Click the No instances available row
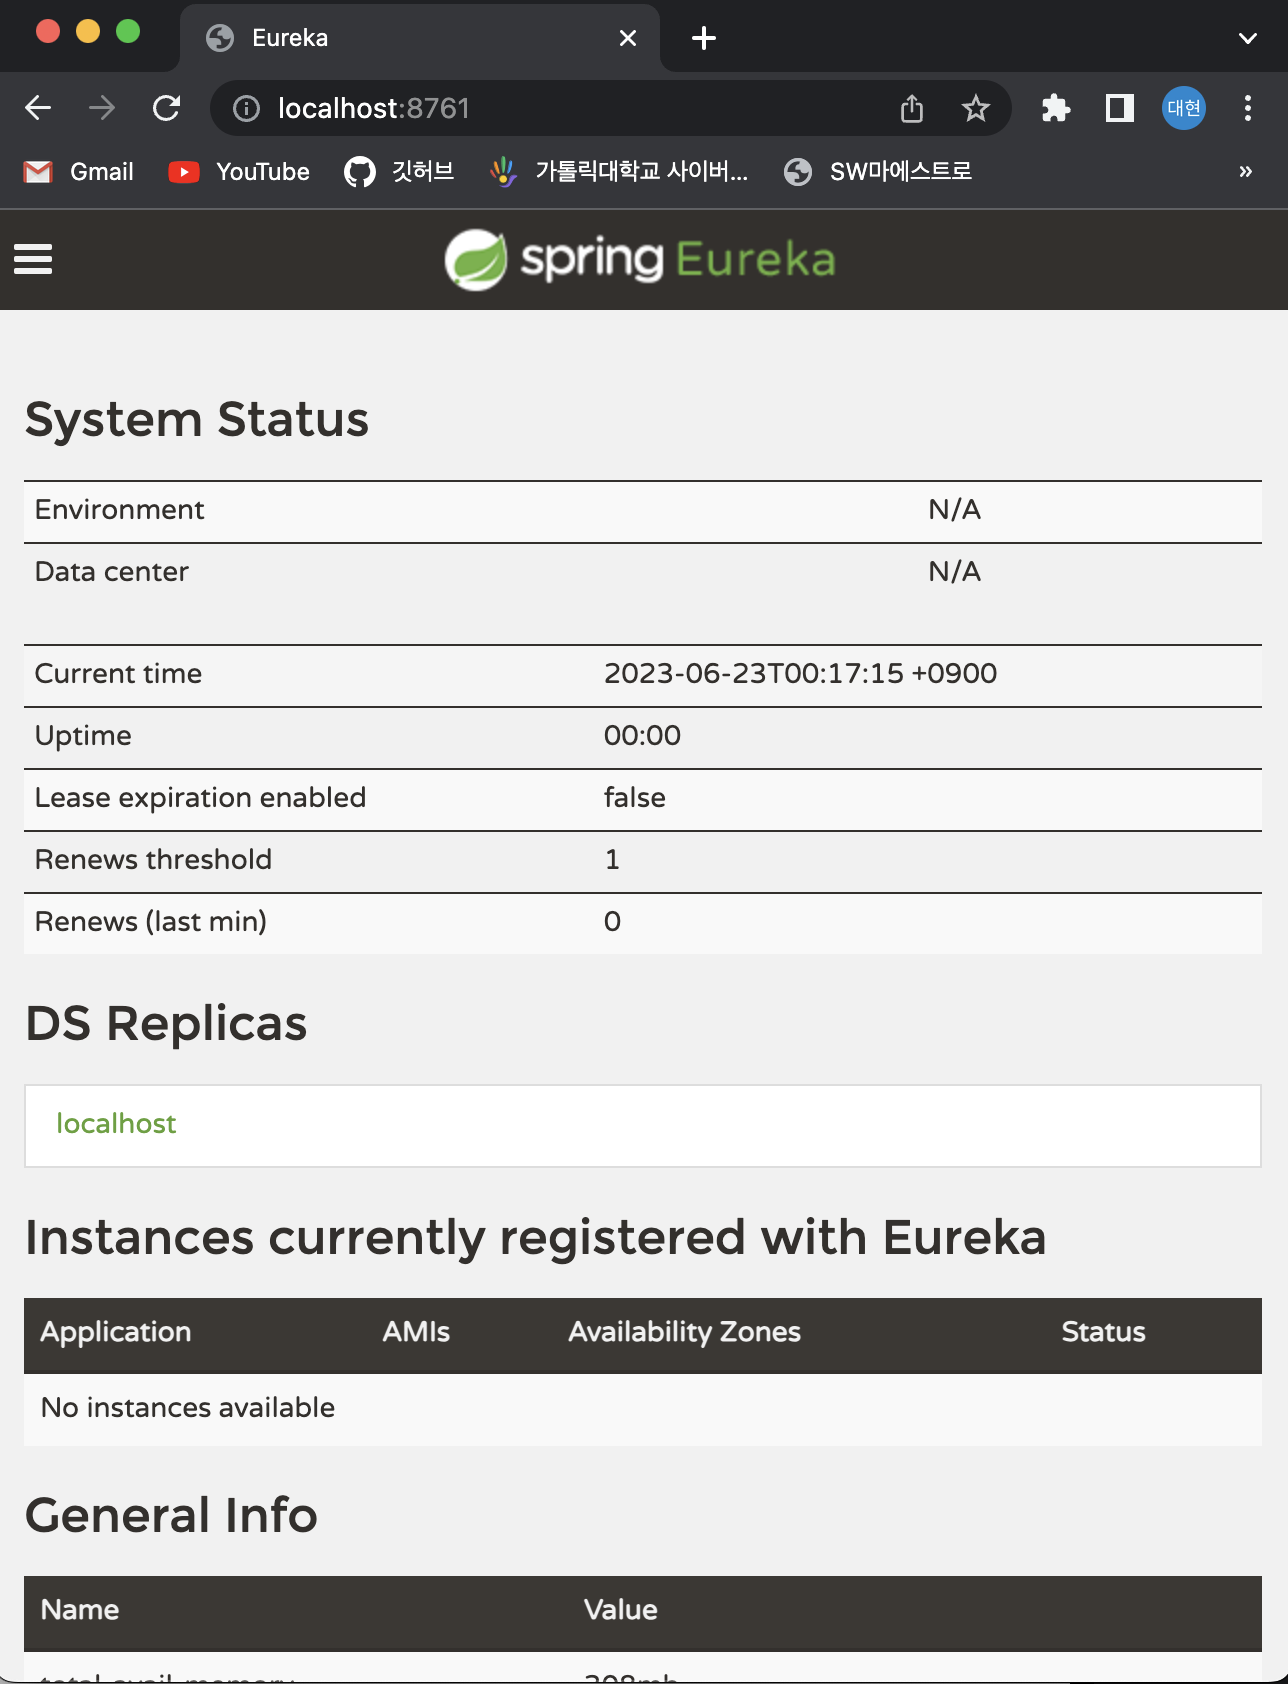 click(643, 1408)
